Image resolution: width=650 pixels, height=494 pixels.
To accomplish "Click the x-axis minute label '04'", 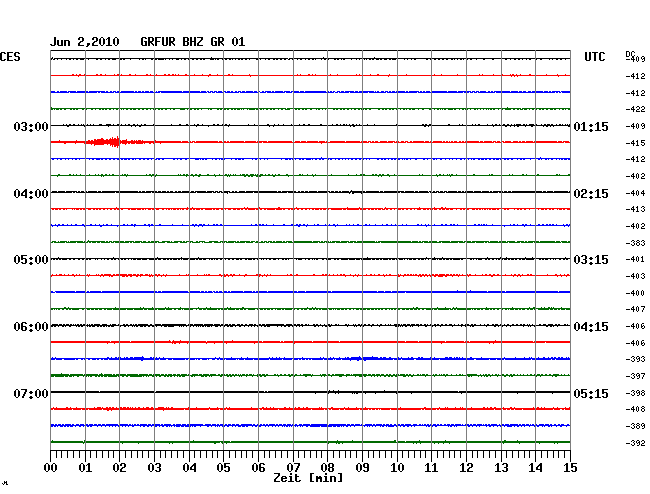I will tap(189, 468).
